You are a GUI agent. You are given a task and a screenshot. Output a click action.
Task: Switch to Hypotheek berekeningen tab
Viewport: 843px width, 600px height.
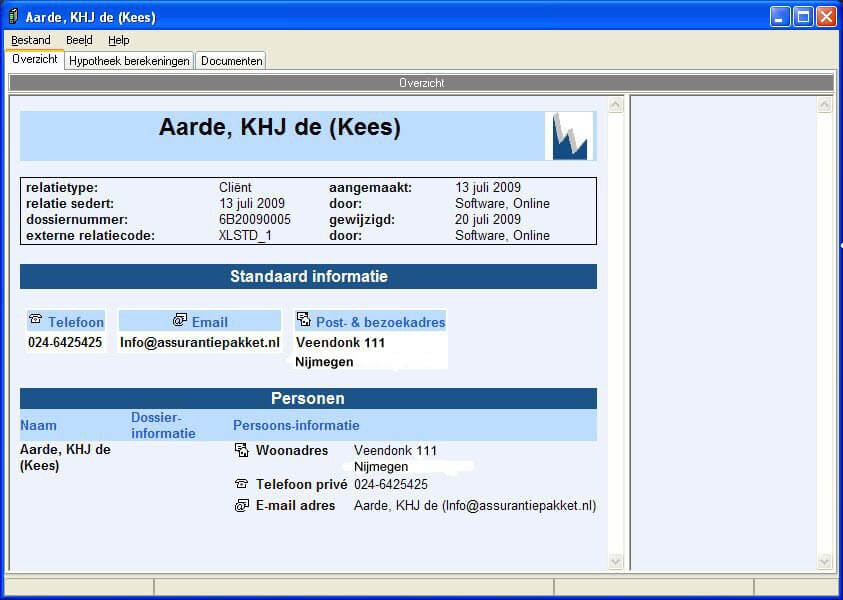[x=129, y=61]
